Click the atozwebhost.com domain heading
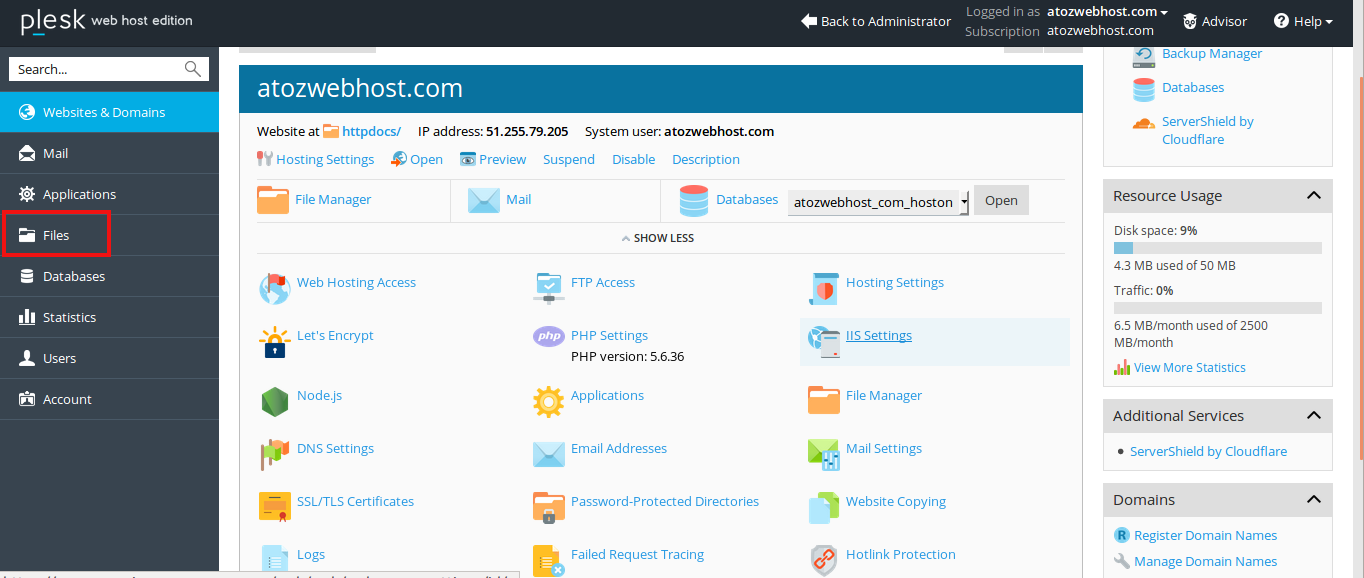The width and height of the screenshot is (1364, 578). tap(360, 88)
